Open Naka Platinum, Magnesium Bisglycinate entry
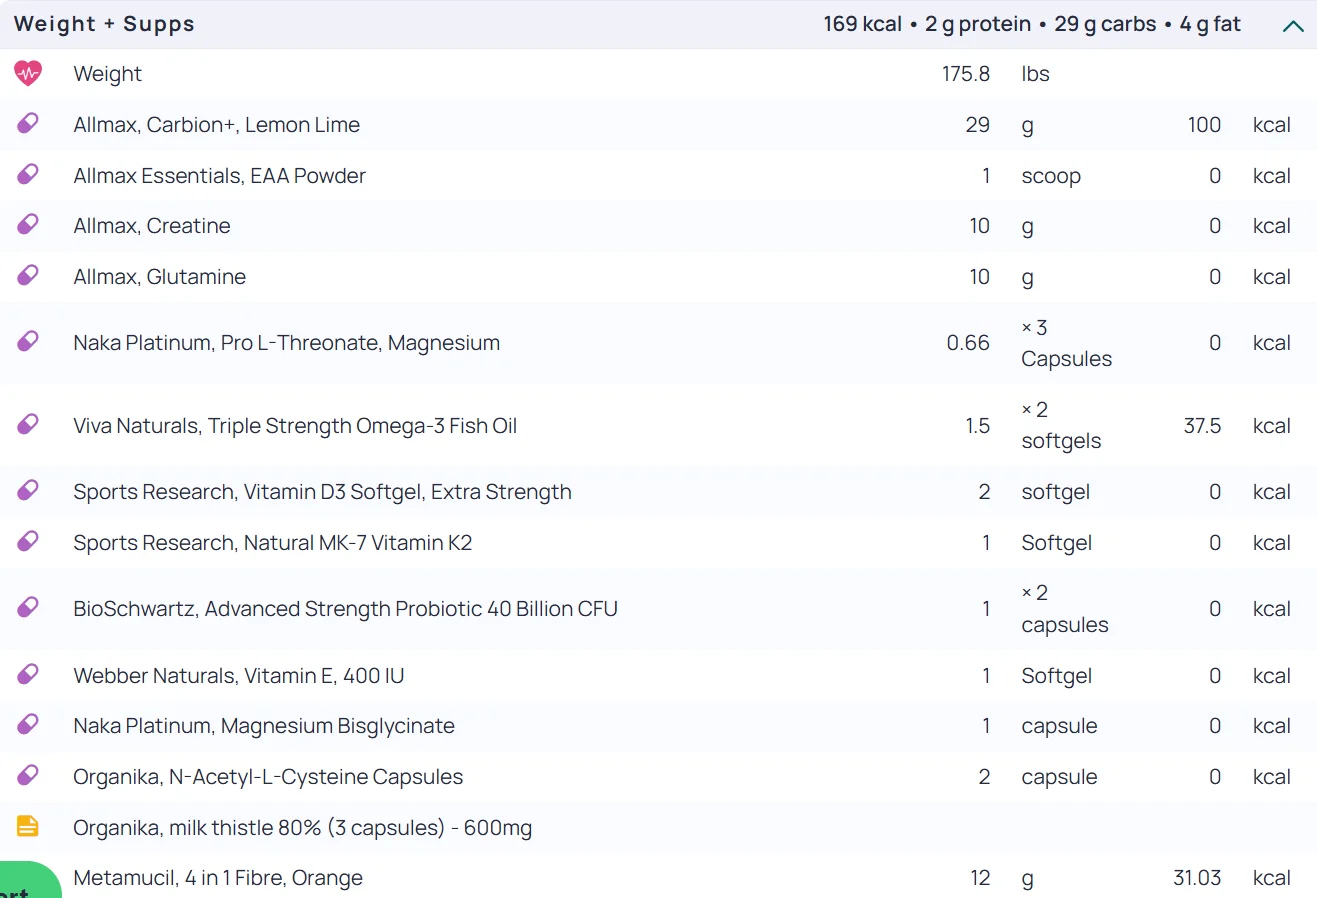This screenshot has height=898, width=1317. pos(264,726)
